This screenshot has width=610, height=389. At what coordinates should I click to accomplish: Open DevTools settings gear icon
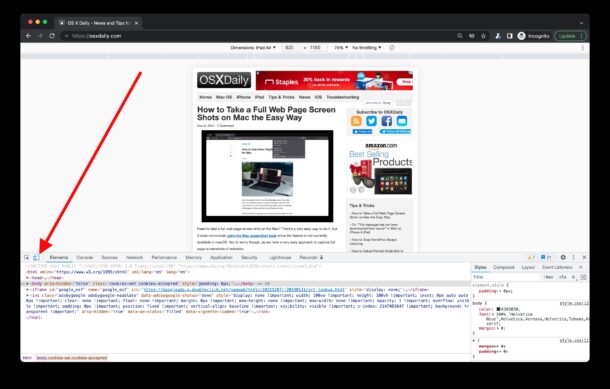tap(563, 258)
